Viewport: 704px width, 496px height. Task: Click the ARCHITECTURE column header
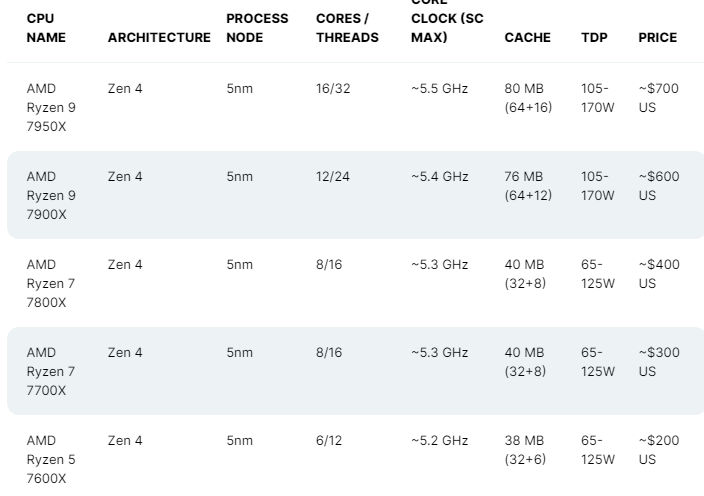coord(159,38)
